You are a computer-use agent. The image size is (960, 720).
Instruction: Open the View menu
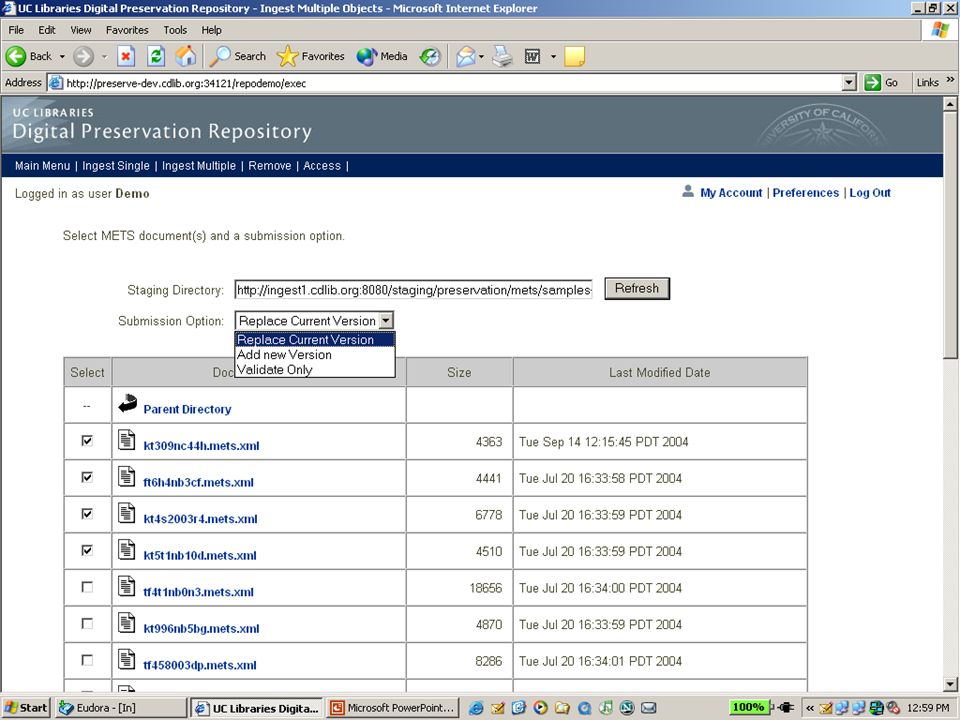pyautogui.click(x=81, y=30)
